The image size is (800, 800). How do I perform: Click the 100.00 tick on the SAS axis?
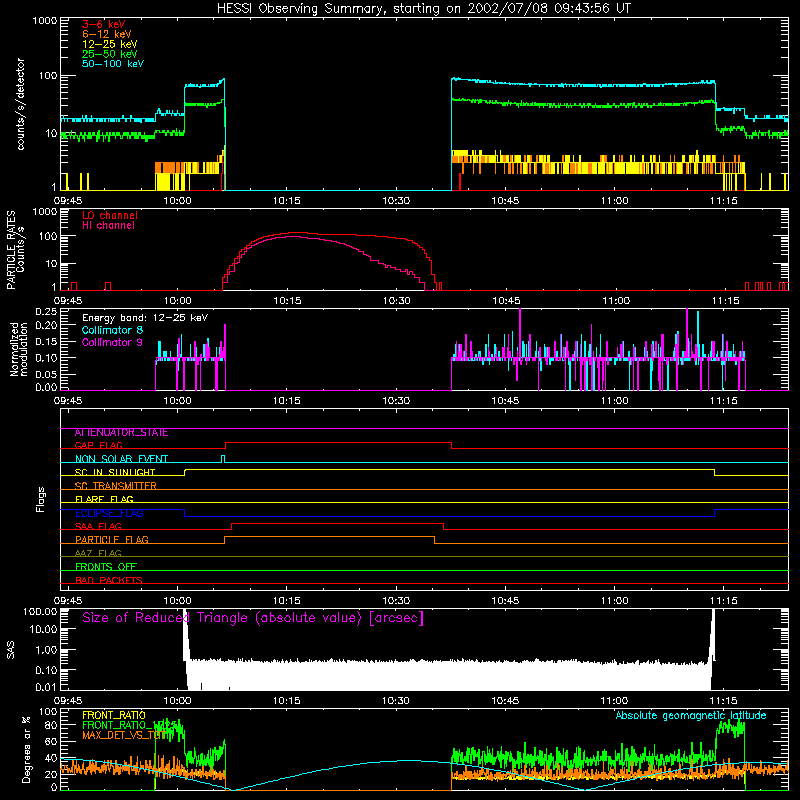(40, 611)
